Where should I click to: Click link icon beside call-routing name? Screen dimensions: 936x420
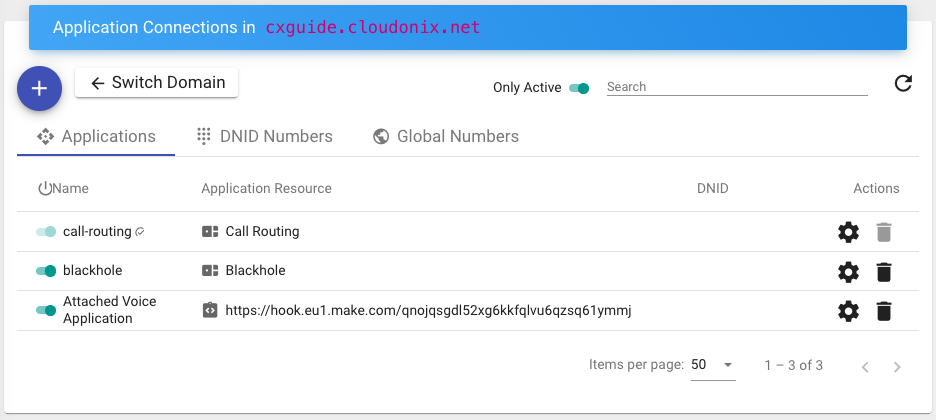coord(140,232)
